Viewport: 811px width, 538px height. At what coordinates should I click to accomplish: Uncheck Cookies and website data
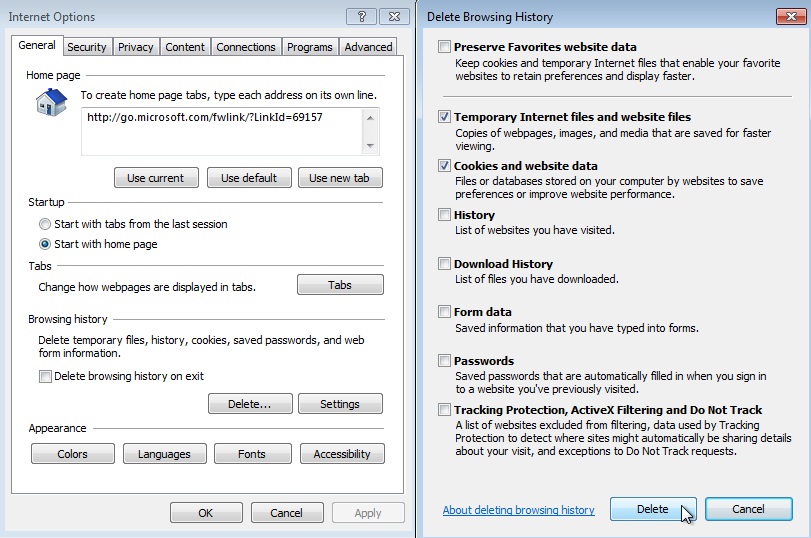tap(444, 166)
